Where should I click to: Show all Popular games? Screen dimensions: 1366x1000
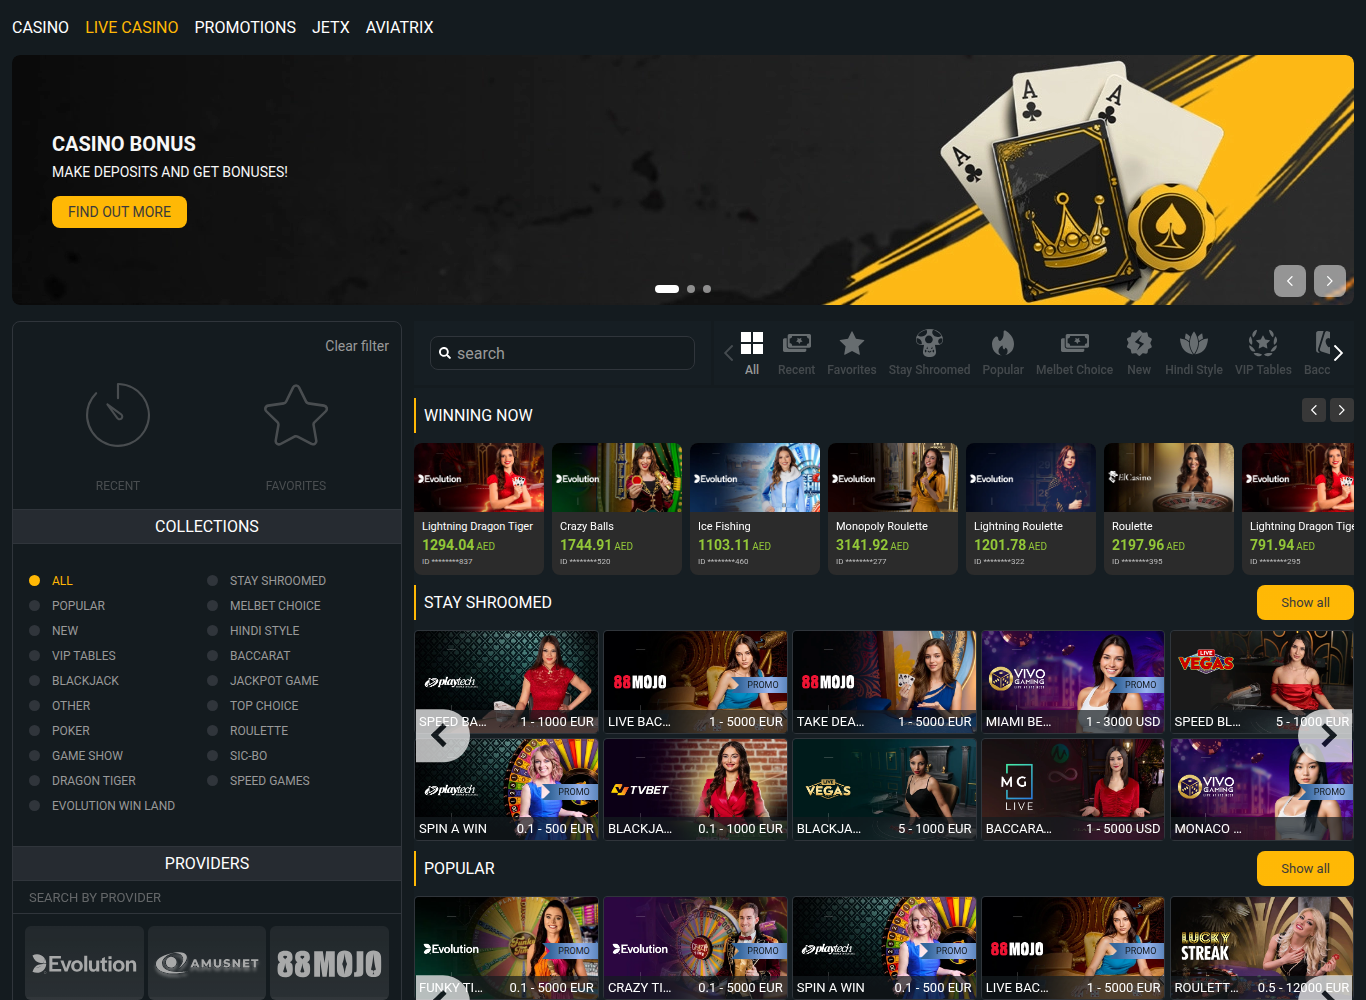coord(1305,869)
